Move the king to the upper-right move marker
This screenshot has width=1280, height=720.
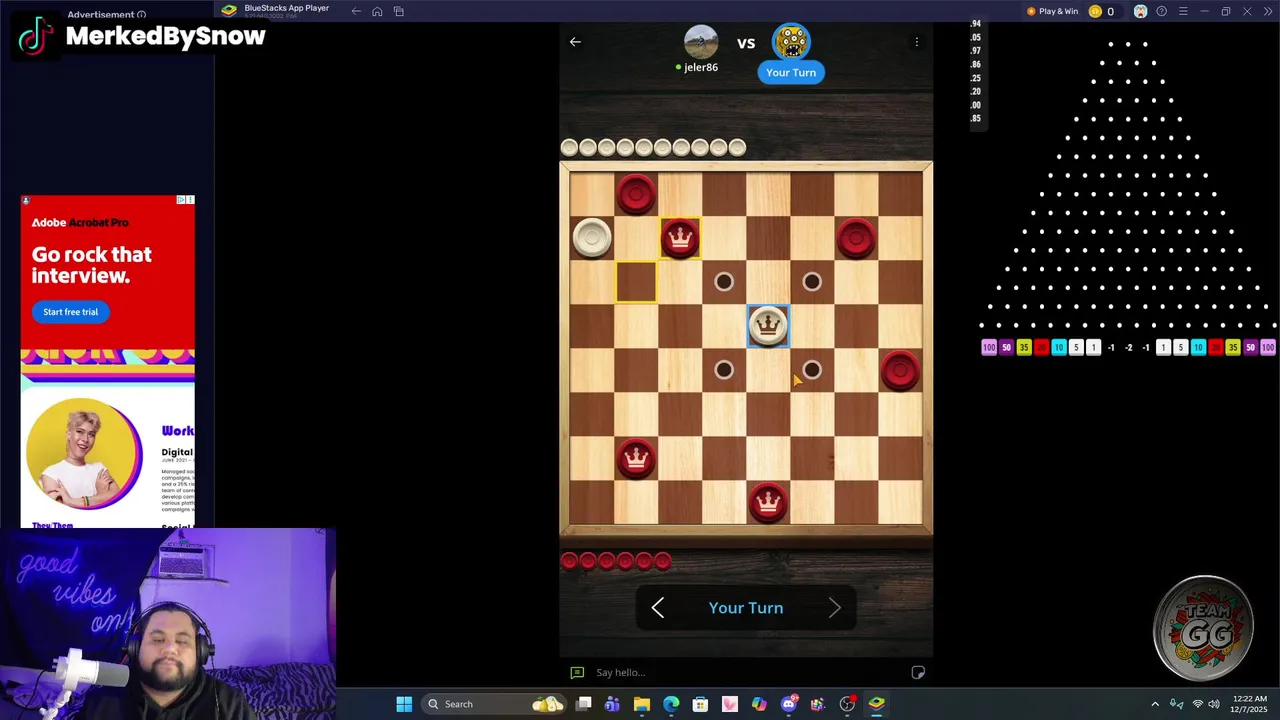pos(812,282)
